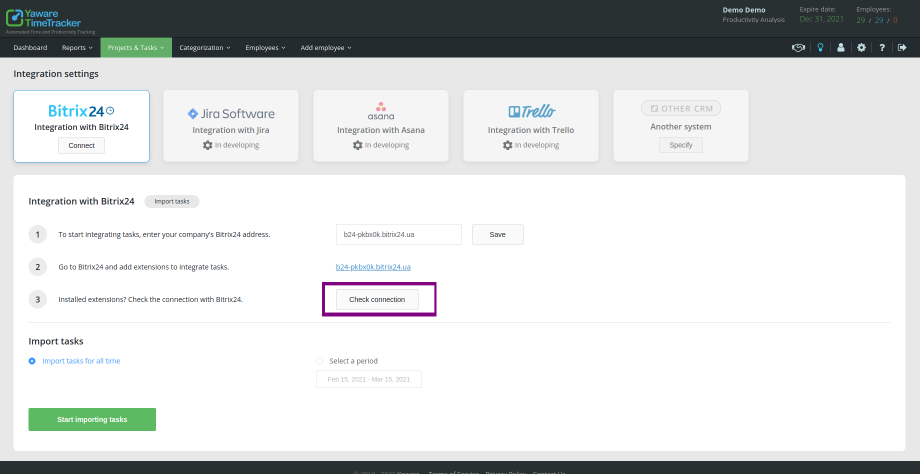Click the Demo Demo account name
This screenshot has height=474, width=920.
[743, 10]
